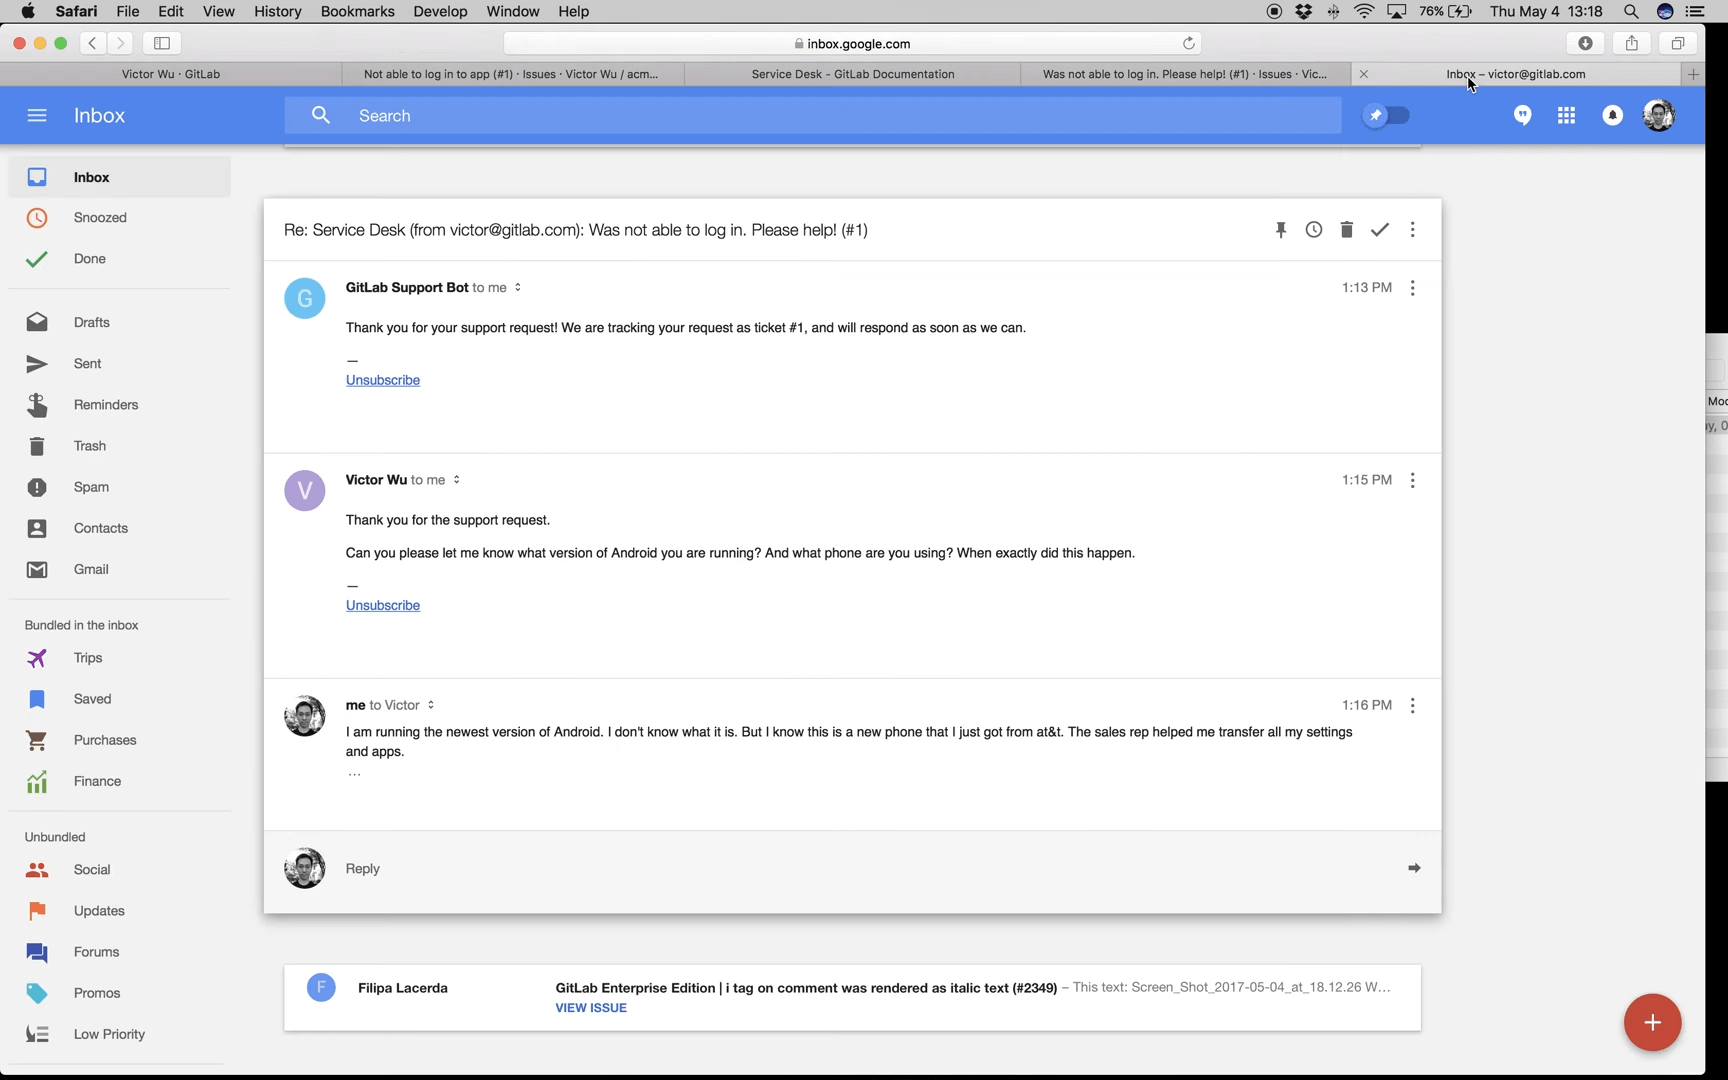1728x1080 pixels.
Task: Click the forward arrow icon in reply bar
Action: [x=1414, y=868]
